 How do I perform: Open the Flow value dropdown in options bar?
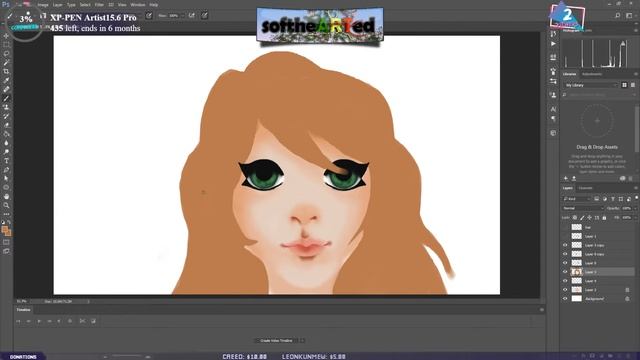pos(182,16)
